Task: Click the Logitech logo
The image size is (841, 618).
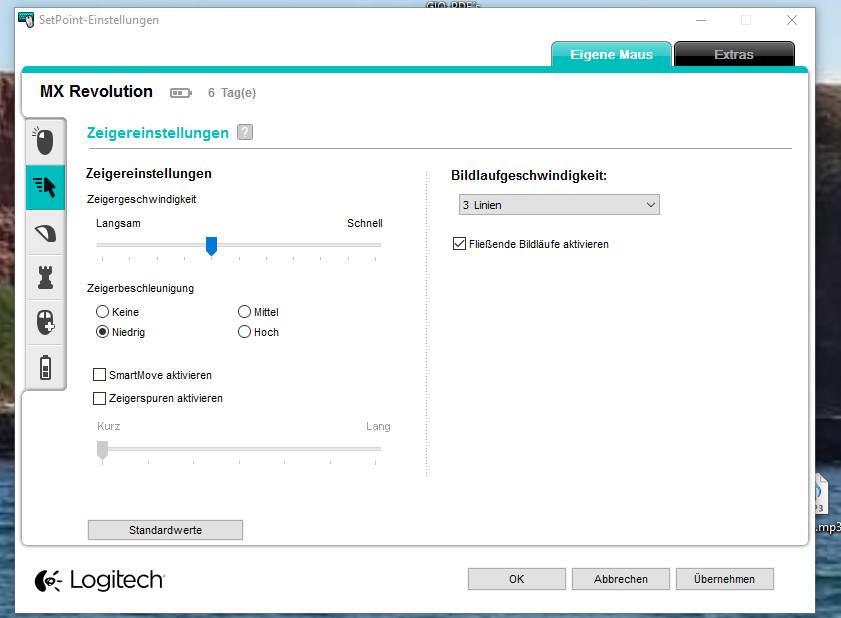Action: coord(100,580)
